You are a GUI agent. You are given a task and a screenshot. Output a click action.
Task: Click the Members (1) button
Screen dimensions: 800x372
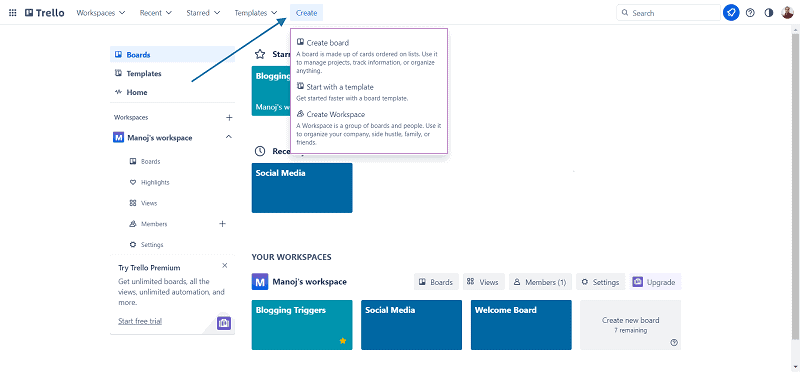coord(540,282)
